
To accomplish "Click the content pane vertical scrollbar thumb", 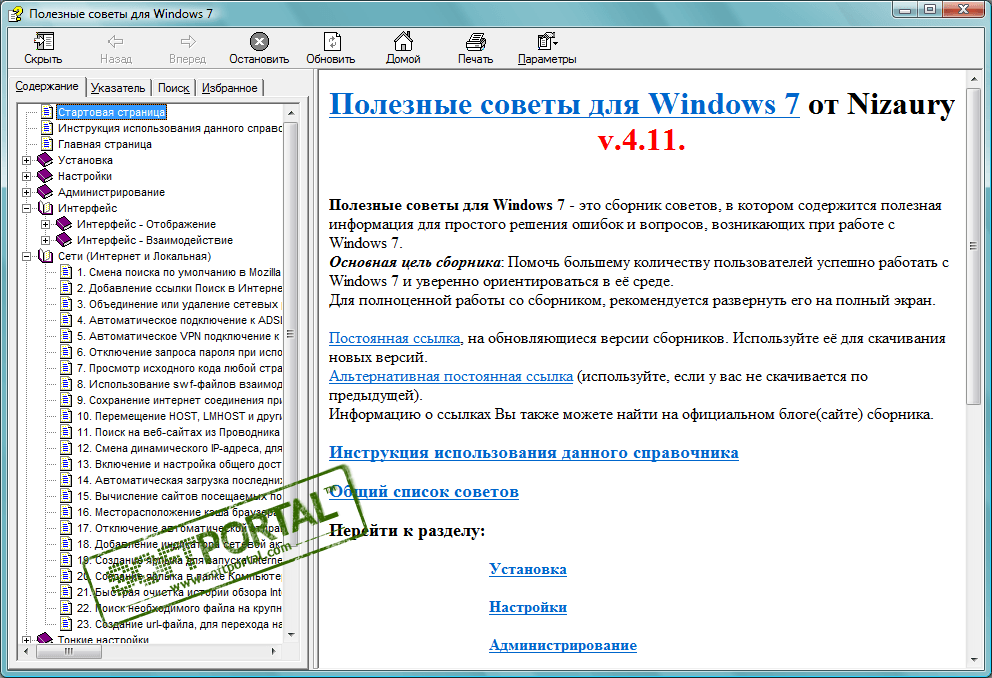I will 973,246.
